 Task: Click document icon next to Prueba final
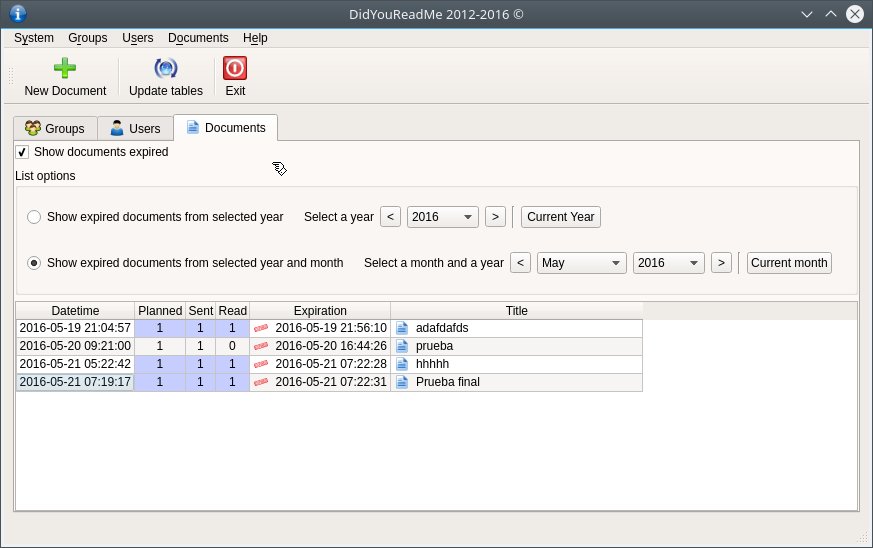402,382
